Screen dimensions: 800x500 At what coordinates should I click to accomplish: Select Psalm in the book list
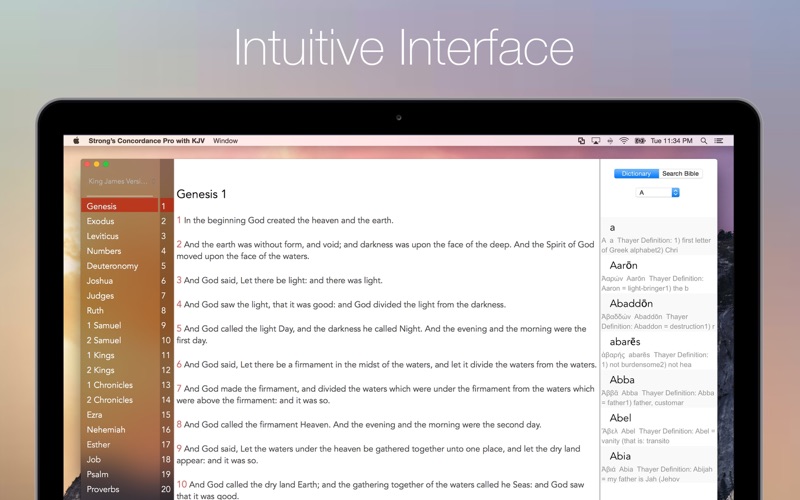[x=120, y=474]
